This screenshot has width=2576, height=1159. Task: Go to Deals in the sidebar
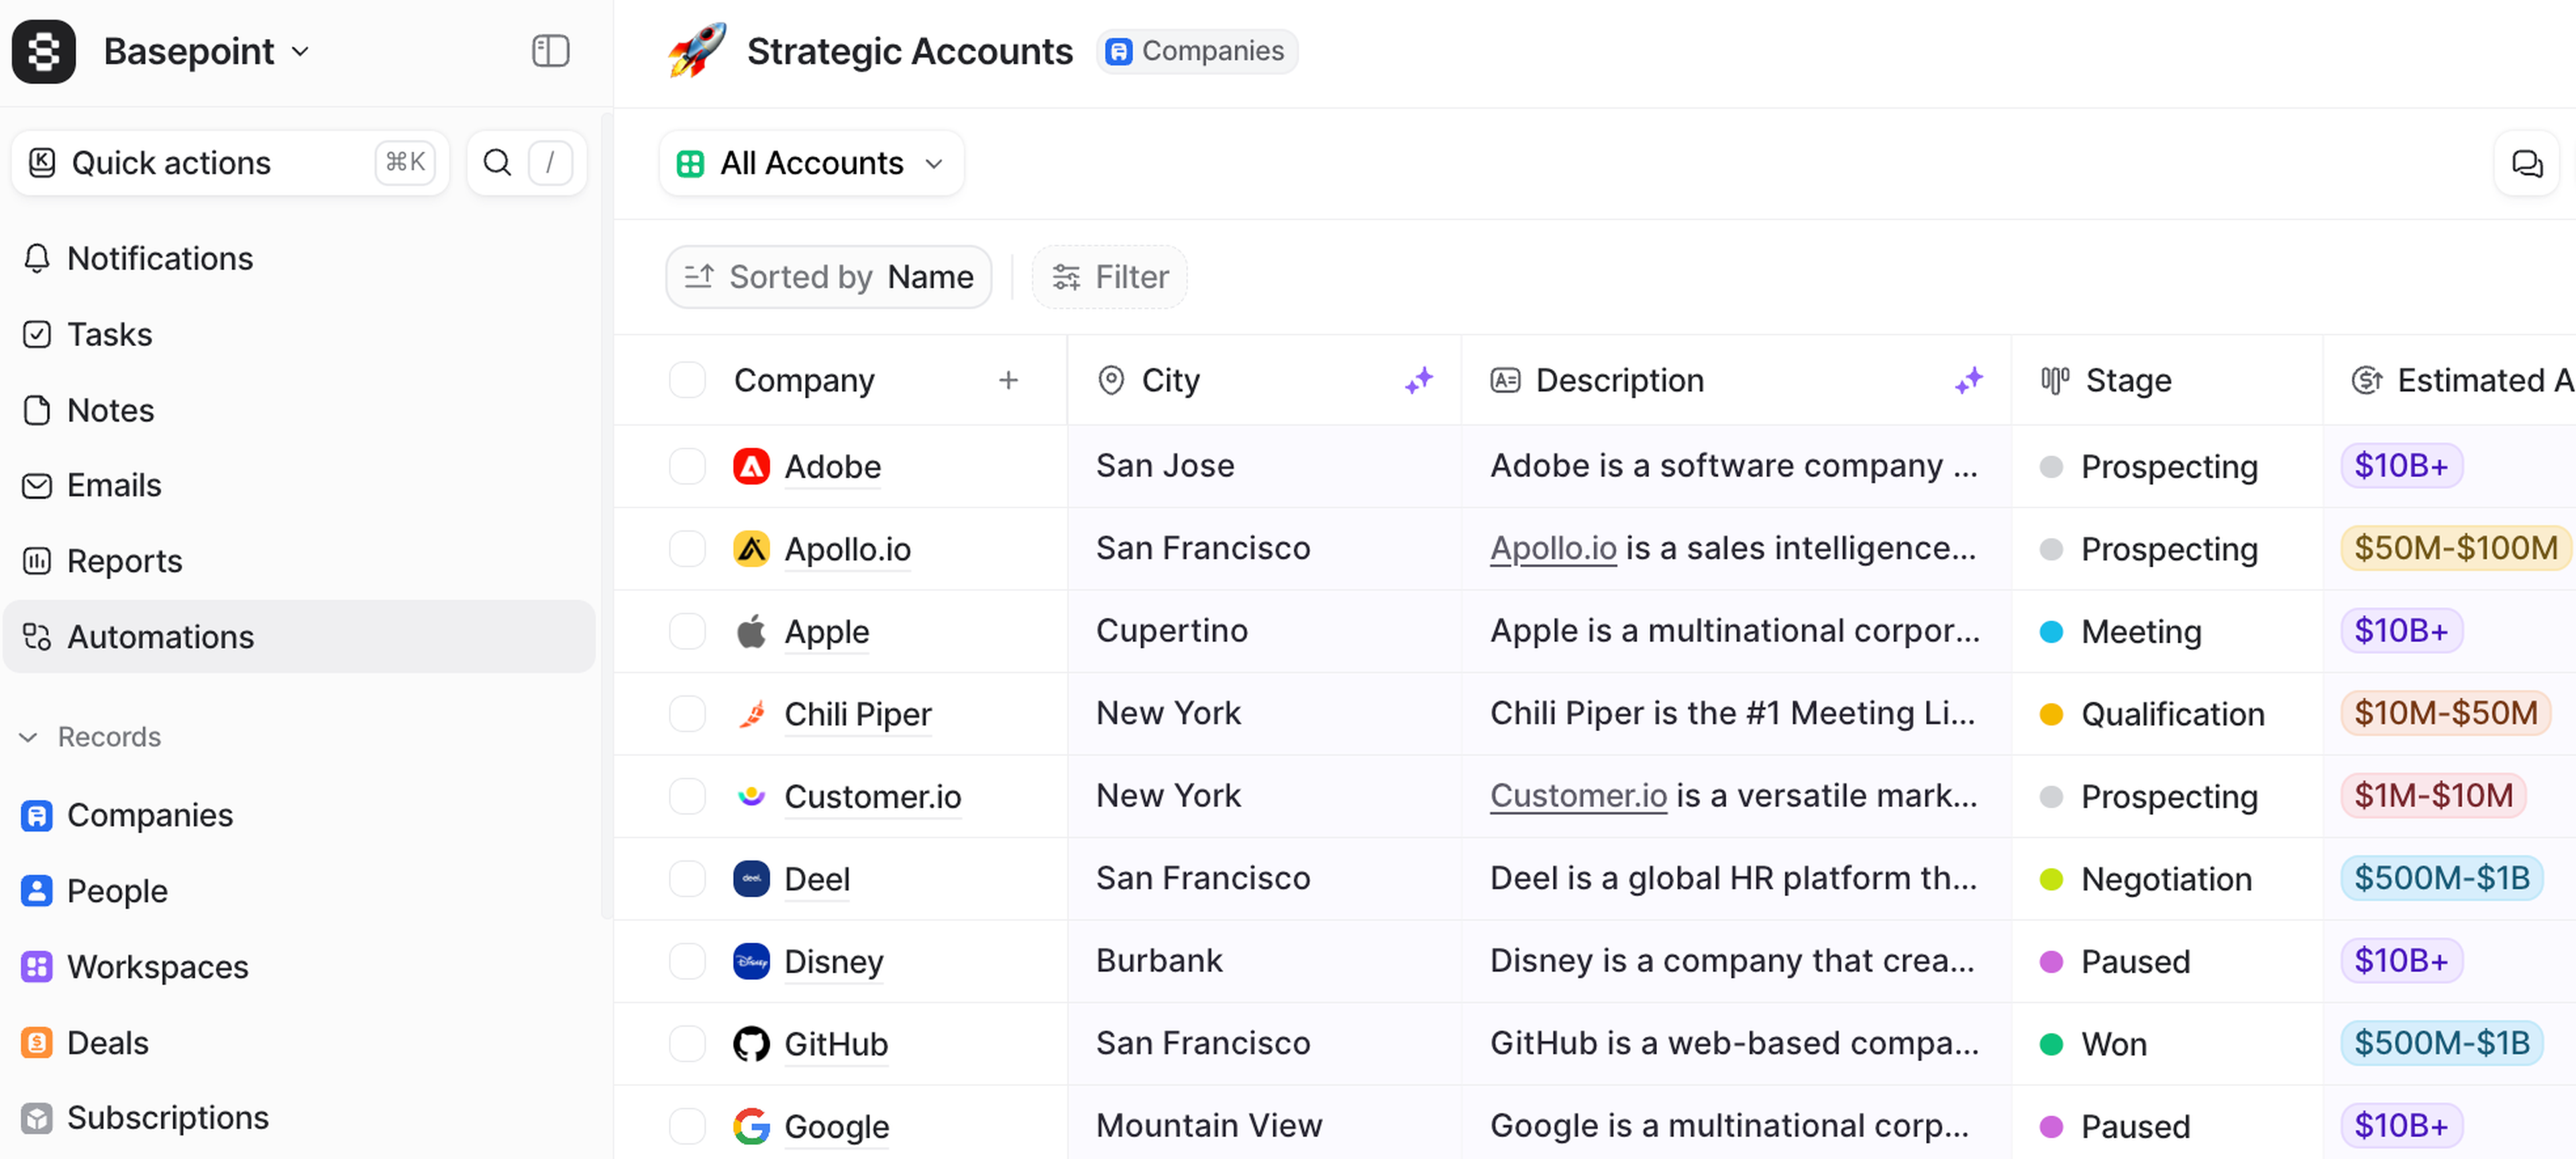point(107,1043)
